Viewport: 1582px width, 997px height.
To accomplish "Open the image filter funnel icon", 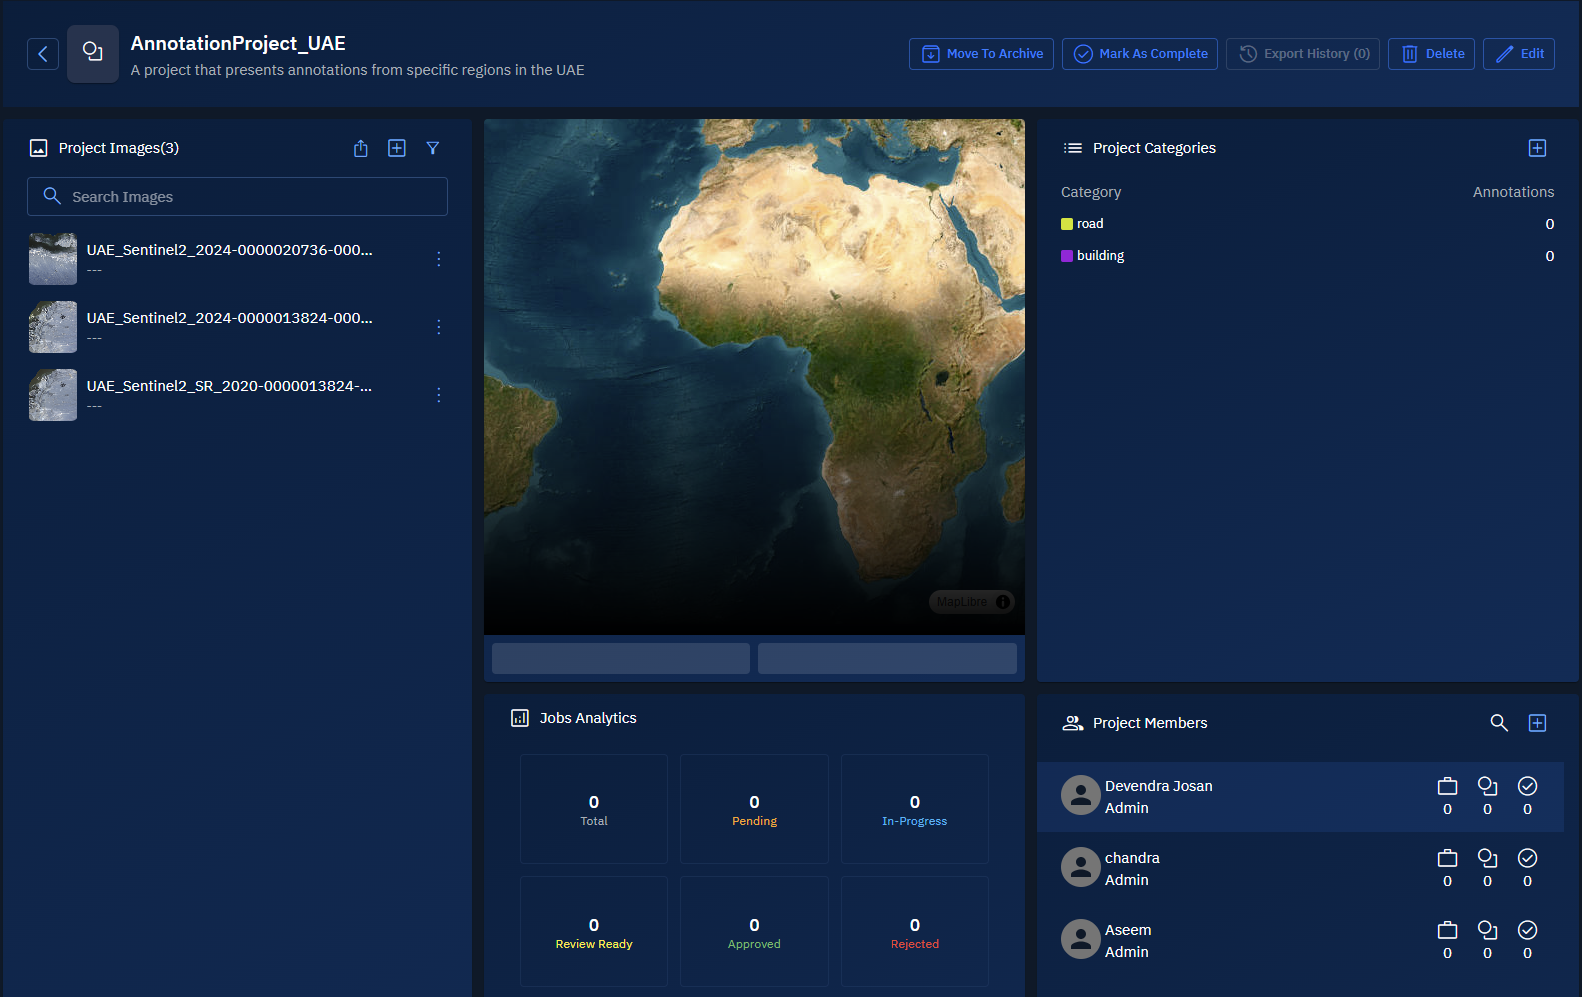I will [433, 148].
